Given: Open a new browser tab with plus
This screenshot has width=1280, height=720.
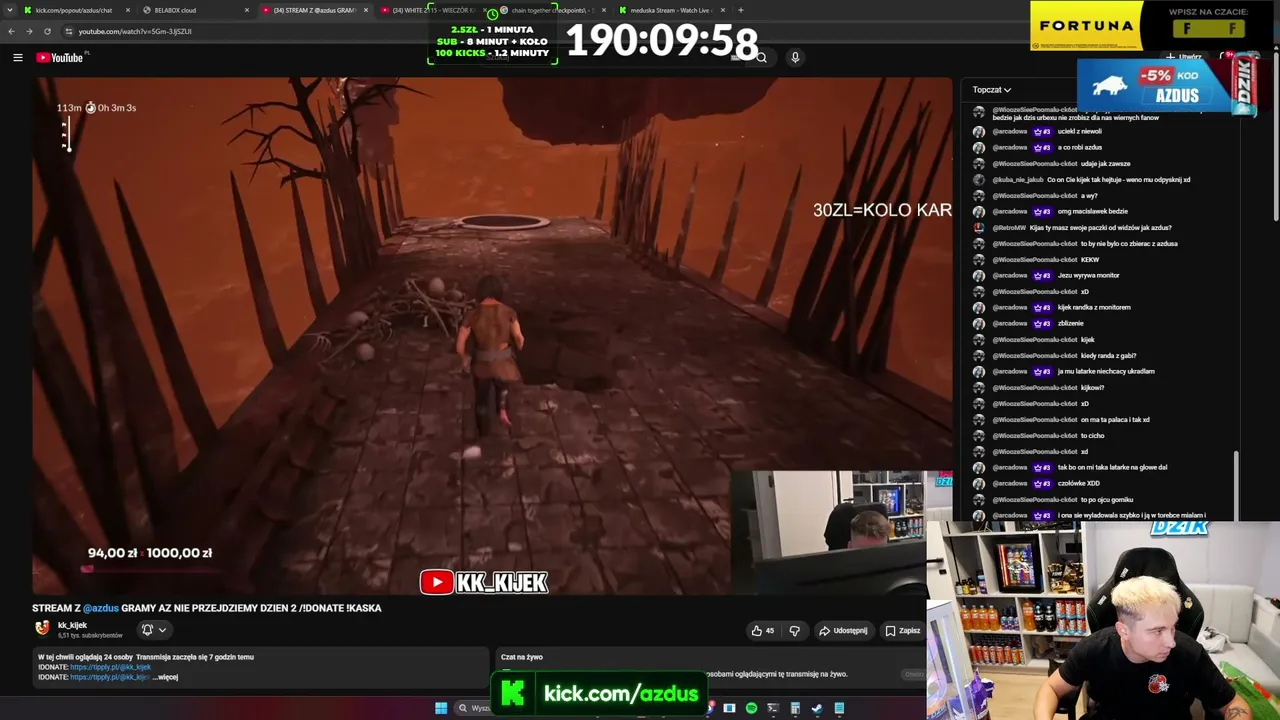Looking at the screenshot, I should coord(740,10).
